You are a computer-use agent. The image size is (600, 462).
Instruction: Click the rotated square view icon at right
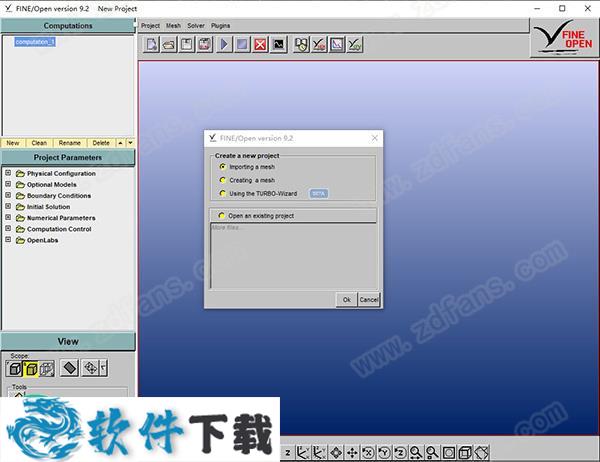482,453
